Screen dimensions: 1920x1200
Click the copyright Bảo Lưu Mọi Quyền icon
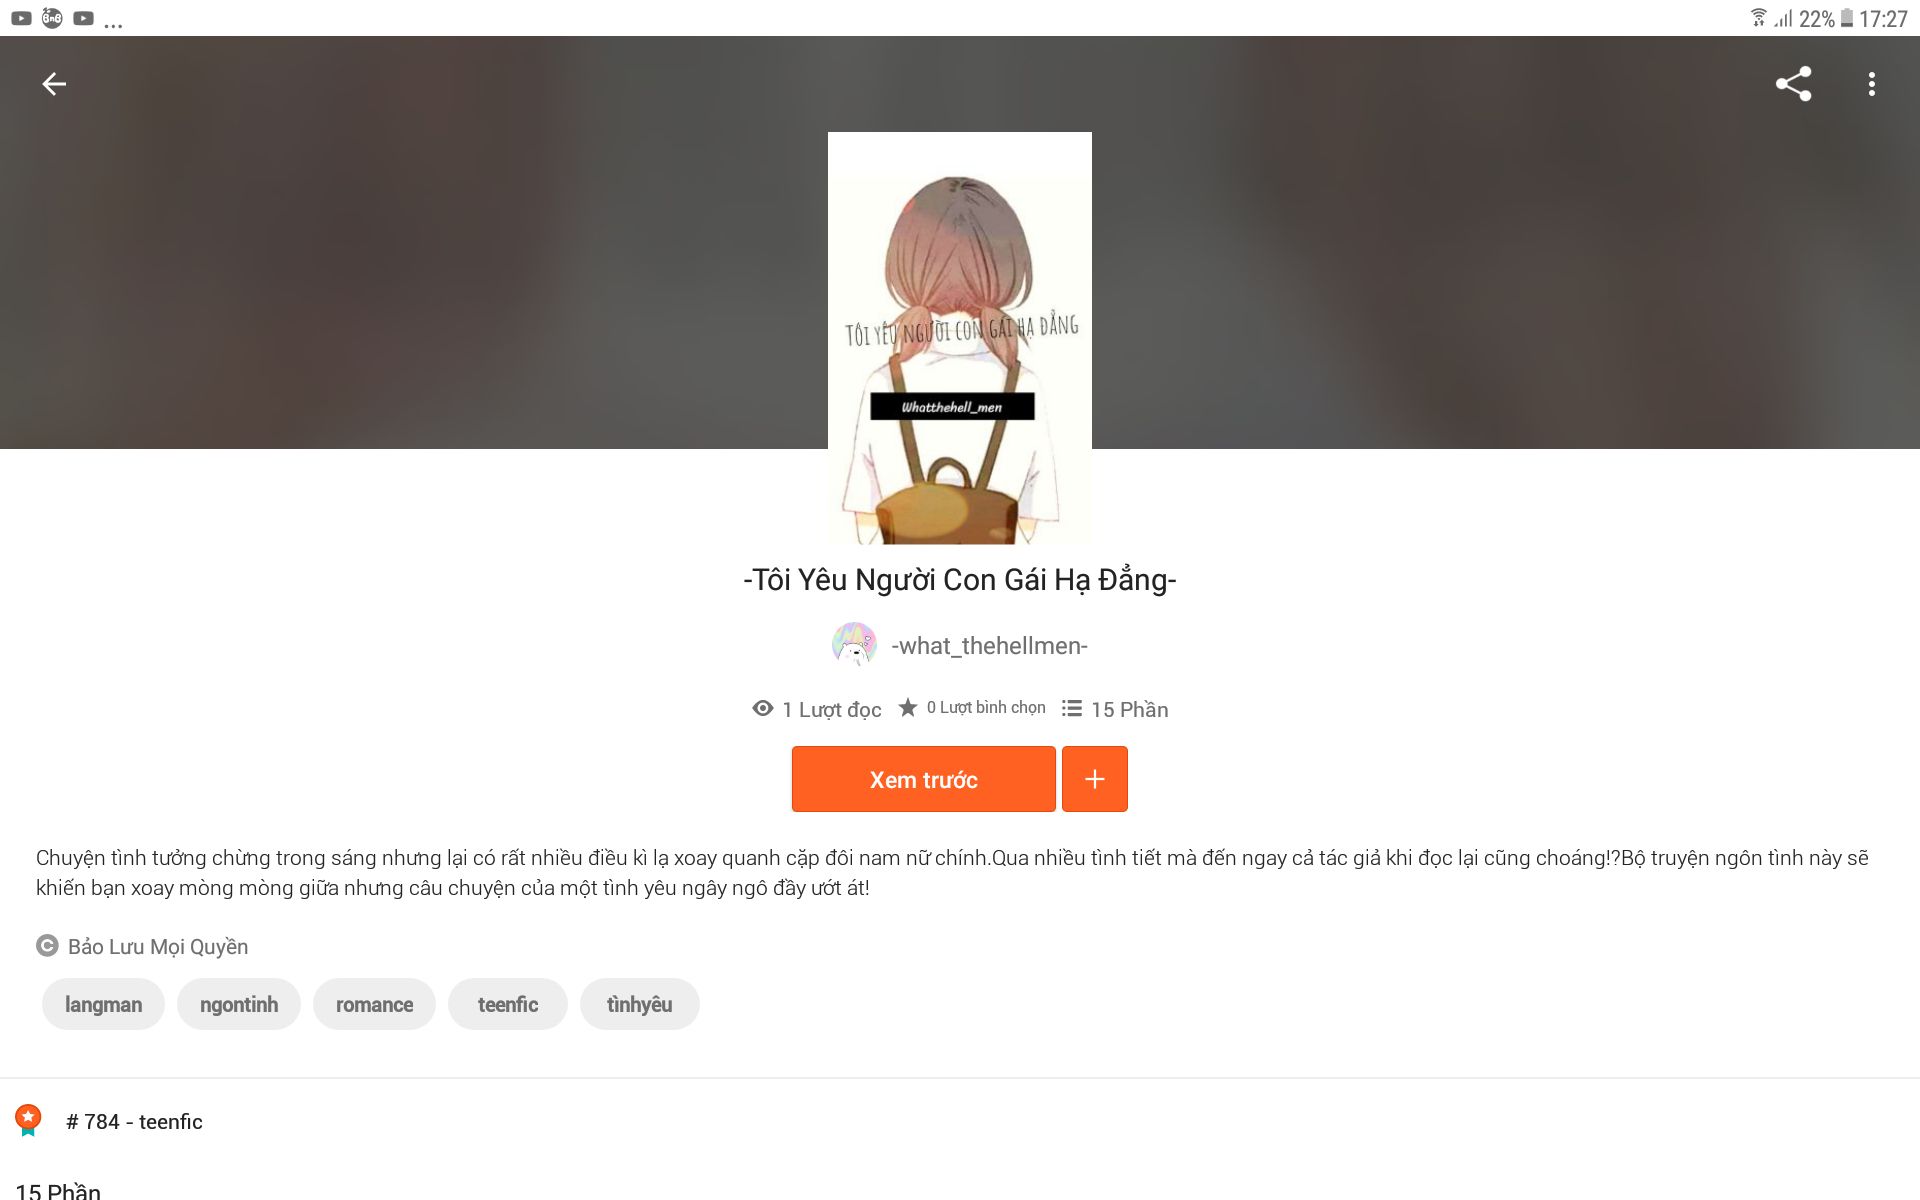coord(47,946)
